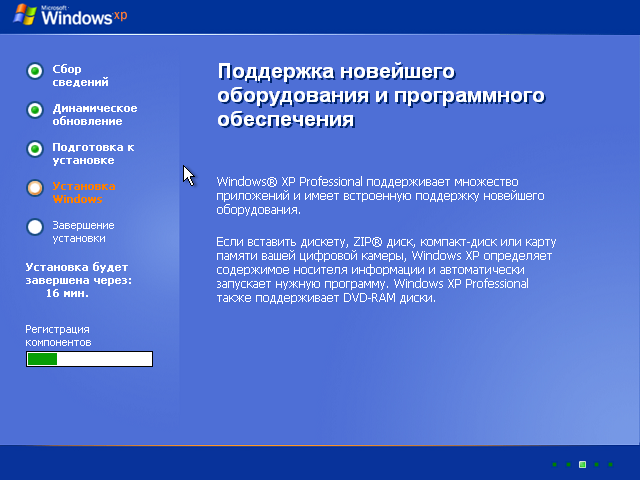Screen dimensions: 640x480
Task: Click the Windows XP flag logo
Action: tap(25, 16)
